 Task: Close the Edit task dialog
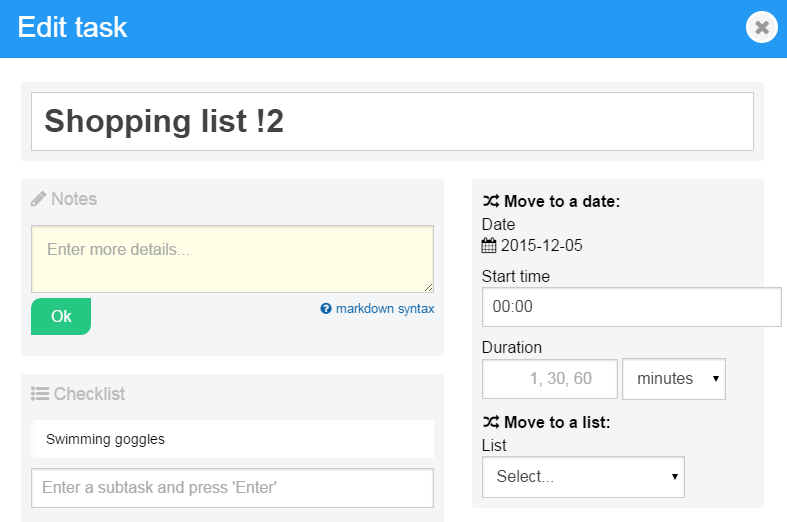coord(762,27)
